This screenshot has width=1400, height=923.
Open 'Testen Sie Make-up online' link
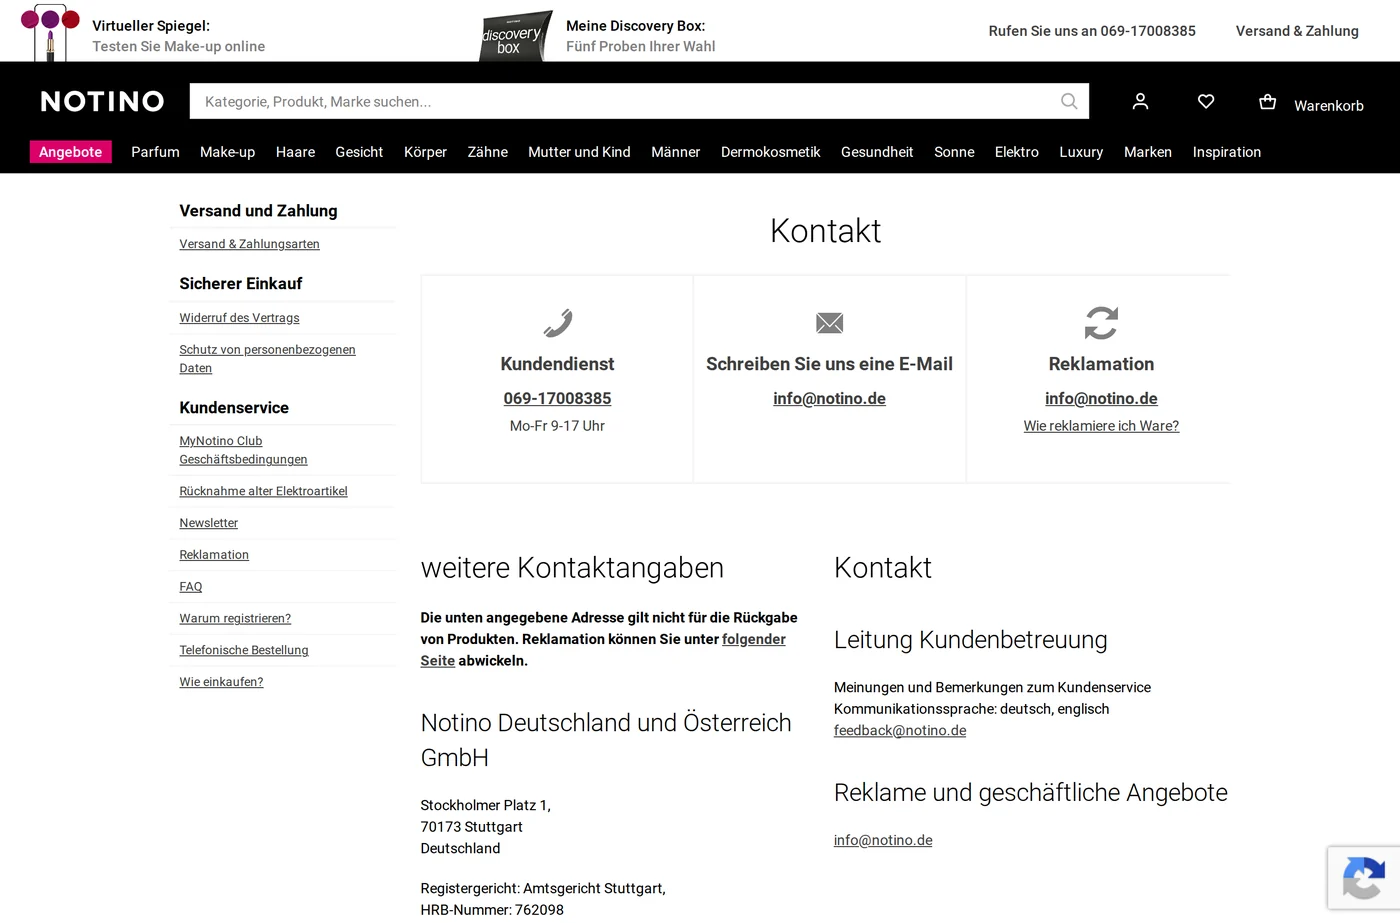[x=179, y=46]
